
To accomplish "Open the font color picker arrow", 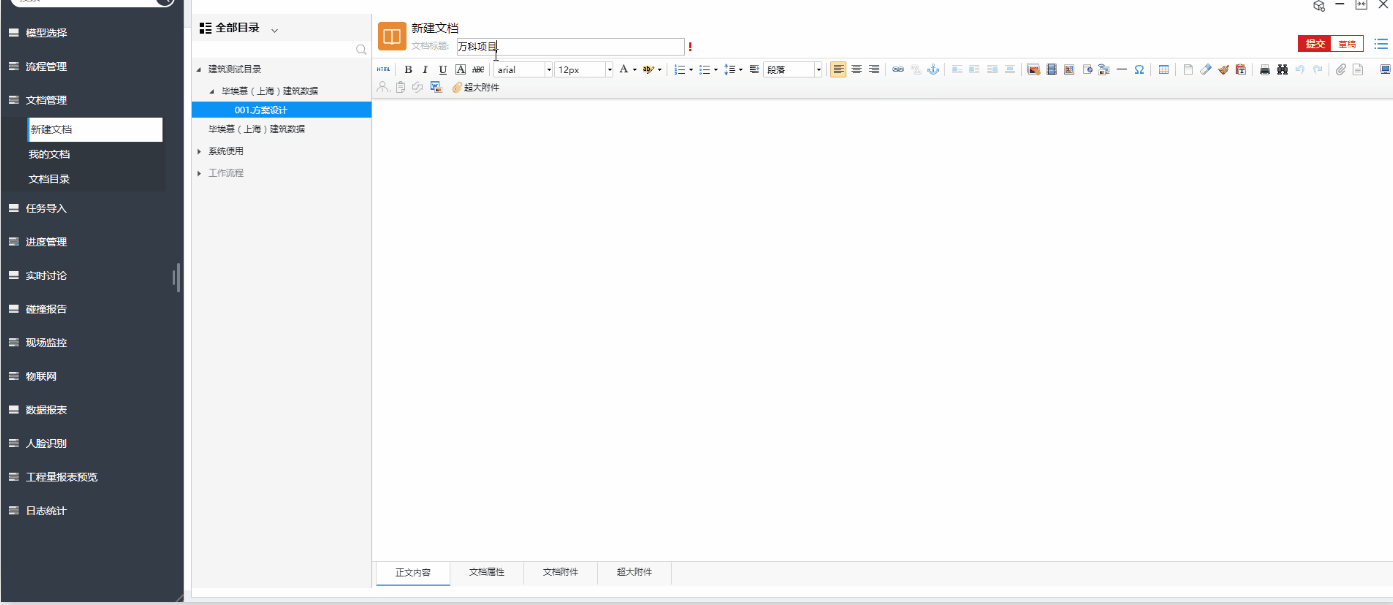I will pos(634,70).
